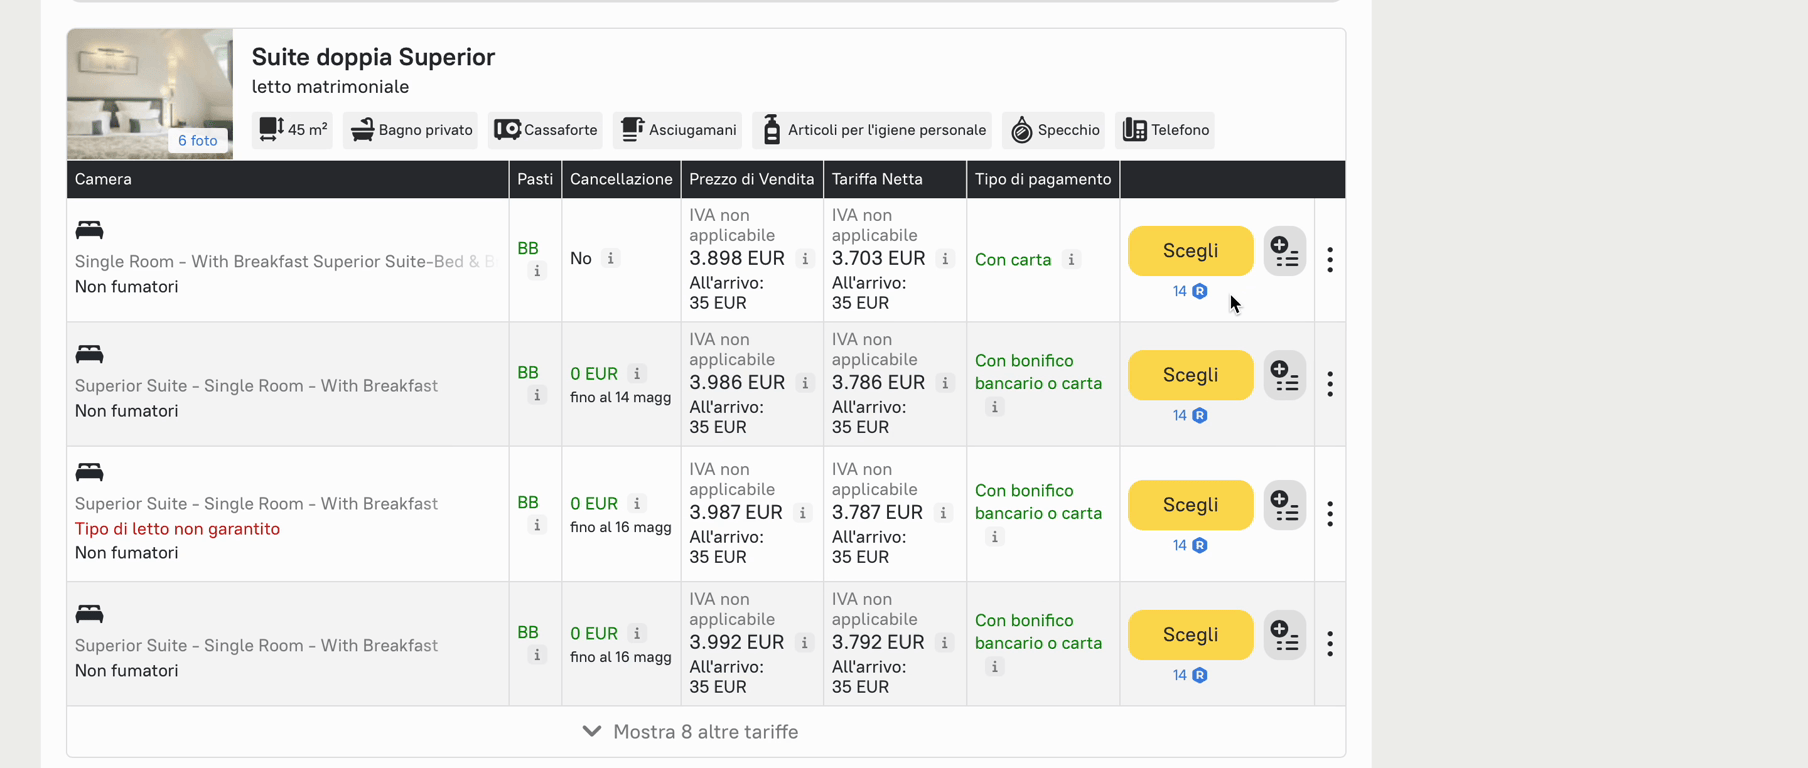
Task: Click info icon under BB in first row
Action: [537, 271]
